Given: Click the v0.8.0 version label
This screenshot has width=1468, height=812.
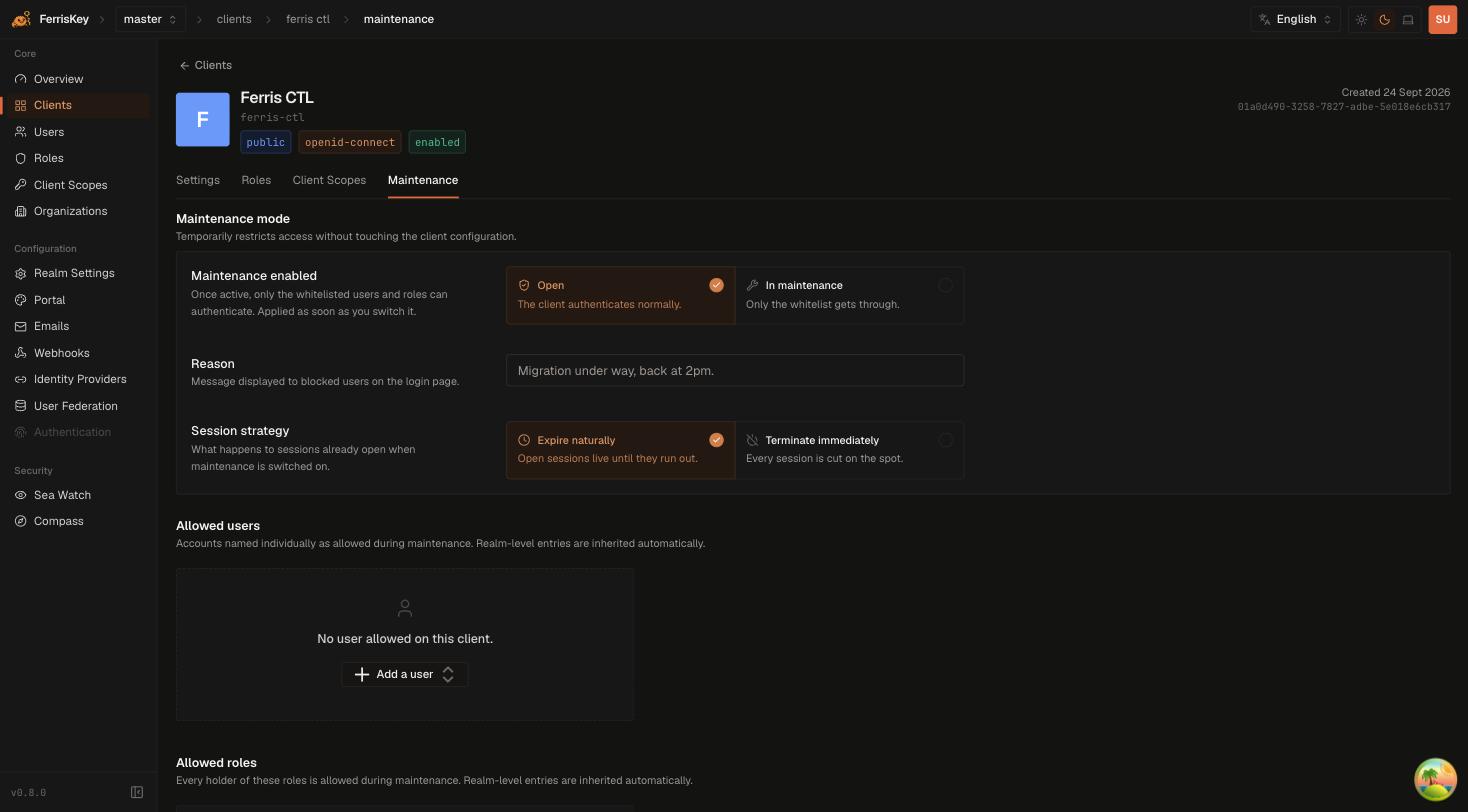Looking at the screenshot, I should (29, 793).
